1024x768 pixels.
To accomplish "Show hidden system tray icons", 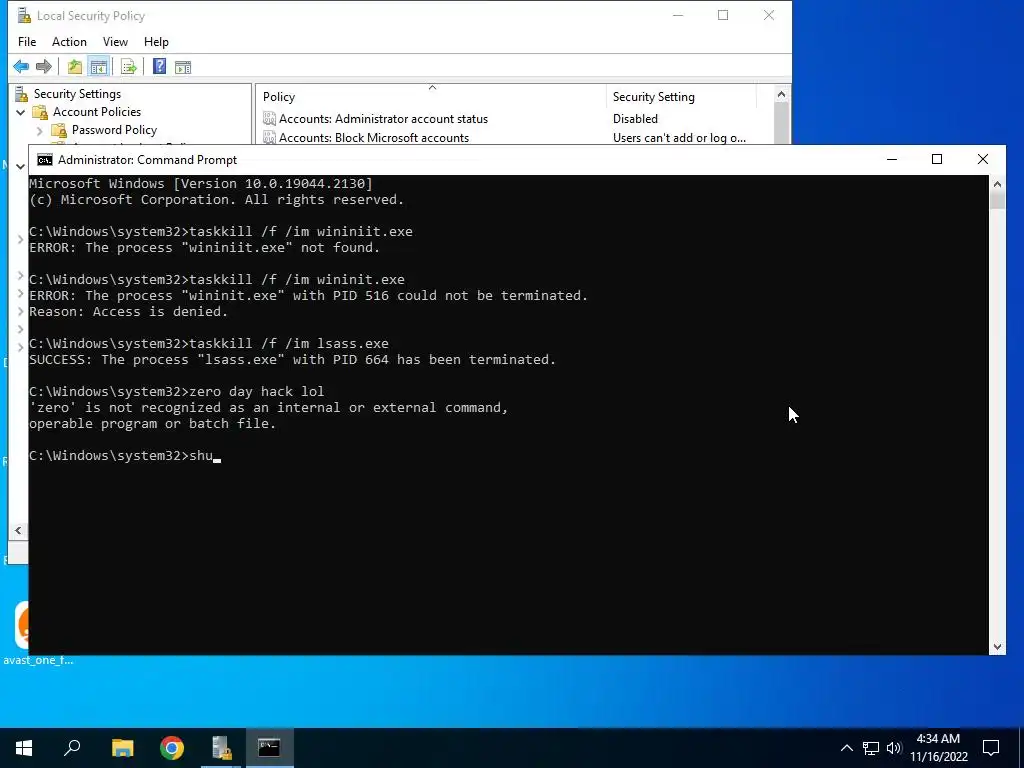I will click(x=846, y=748).
